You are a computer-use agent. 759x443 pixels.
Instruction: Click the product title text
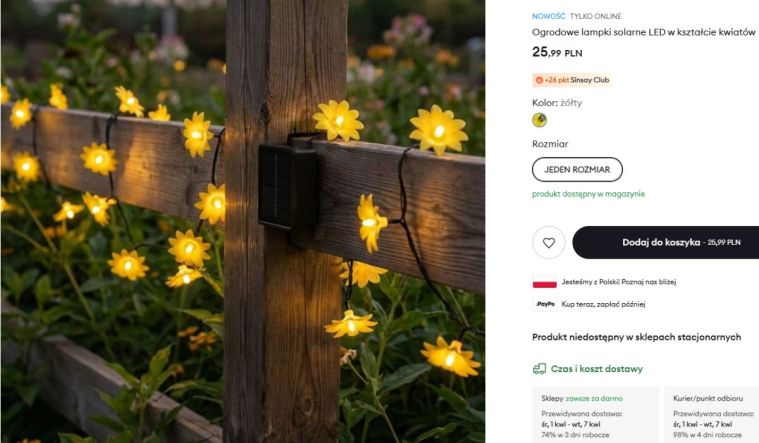[x=643, y=32]
